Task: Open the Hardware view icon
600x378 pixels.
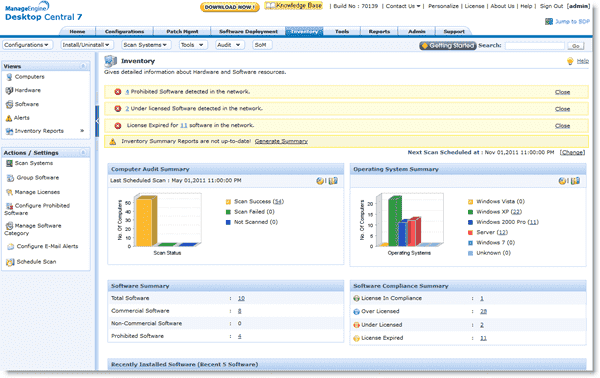Action: pos(9,91)
